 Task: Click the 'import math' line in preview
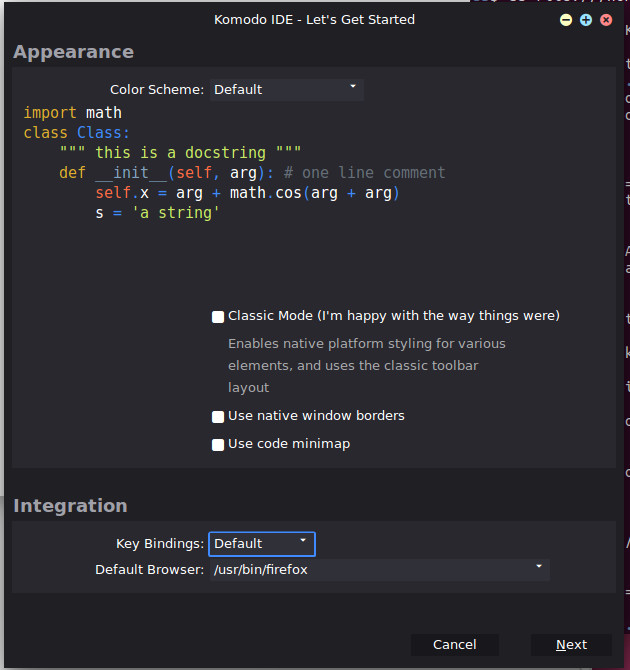pos(72,113)
